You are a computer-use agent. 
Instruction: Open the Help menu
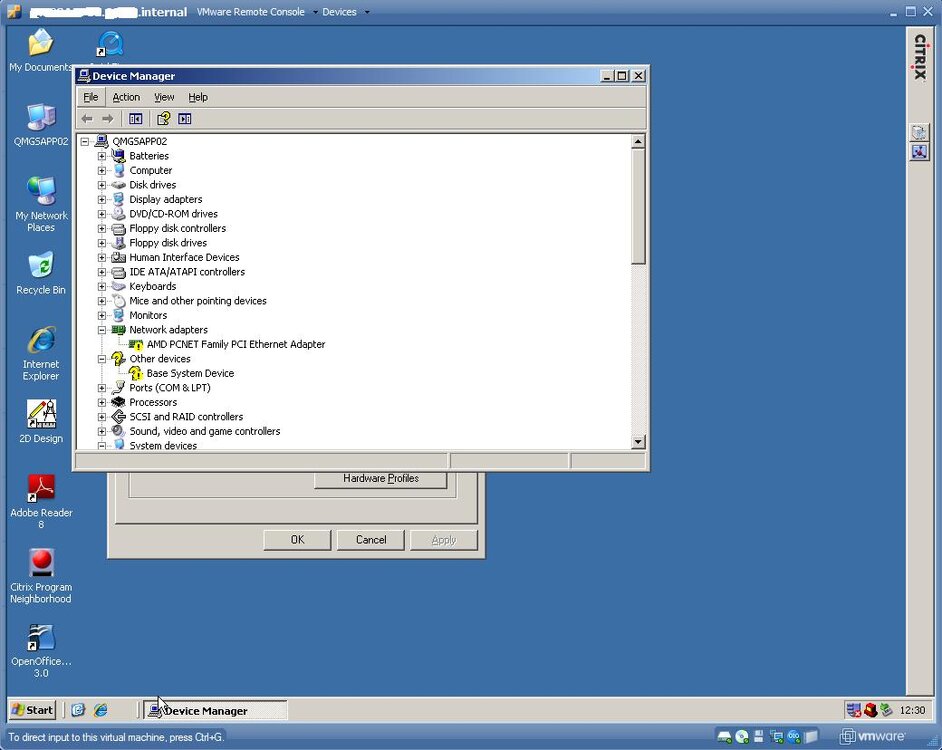(198, 97)
